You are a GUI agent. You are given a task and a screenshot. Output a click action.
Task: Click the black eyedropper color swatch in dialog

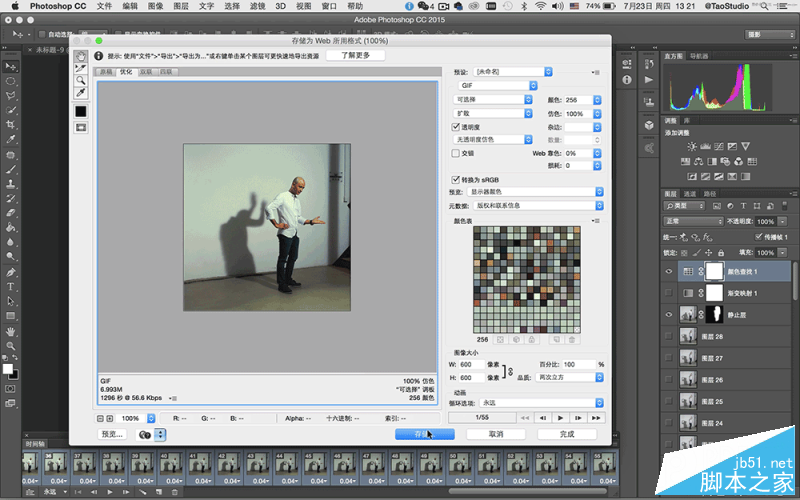tap(81, 111)
